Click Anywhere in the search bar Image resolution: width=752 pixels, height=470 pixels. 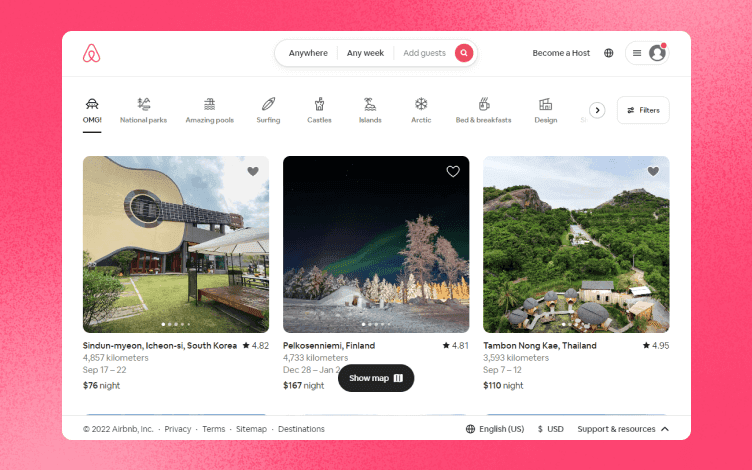[308, 53]
